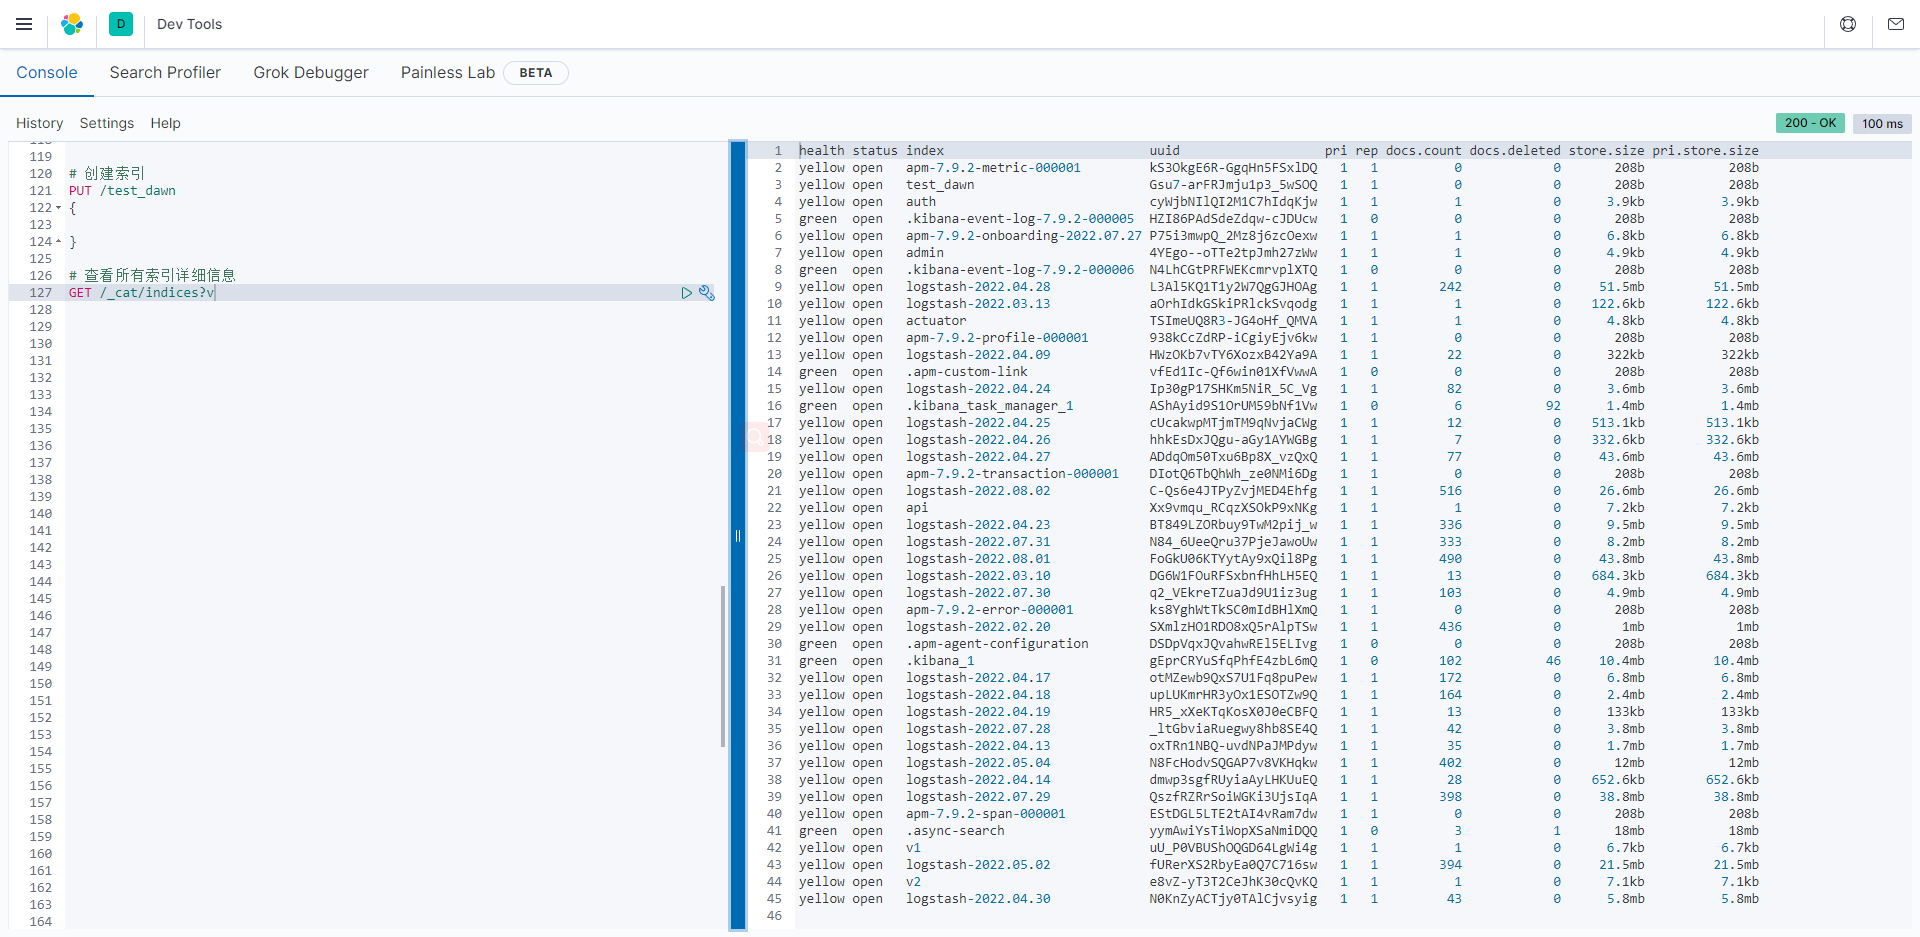Select docs count 516 for logstash-2022.08.02
Screen dimensions: 1920x937
[x=1450, y=491]
